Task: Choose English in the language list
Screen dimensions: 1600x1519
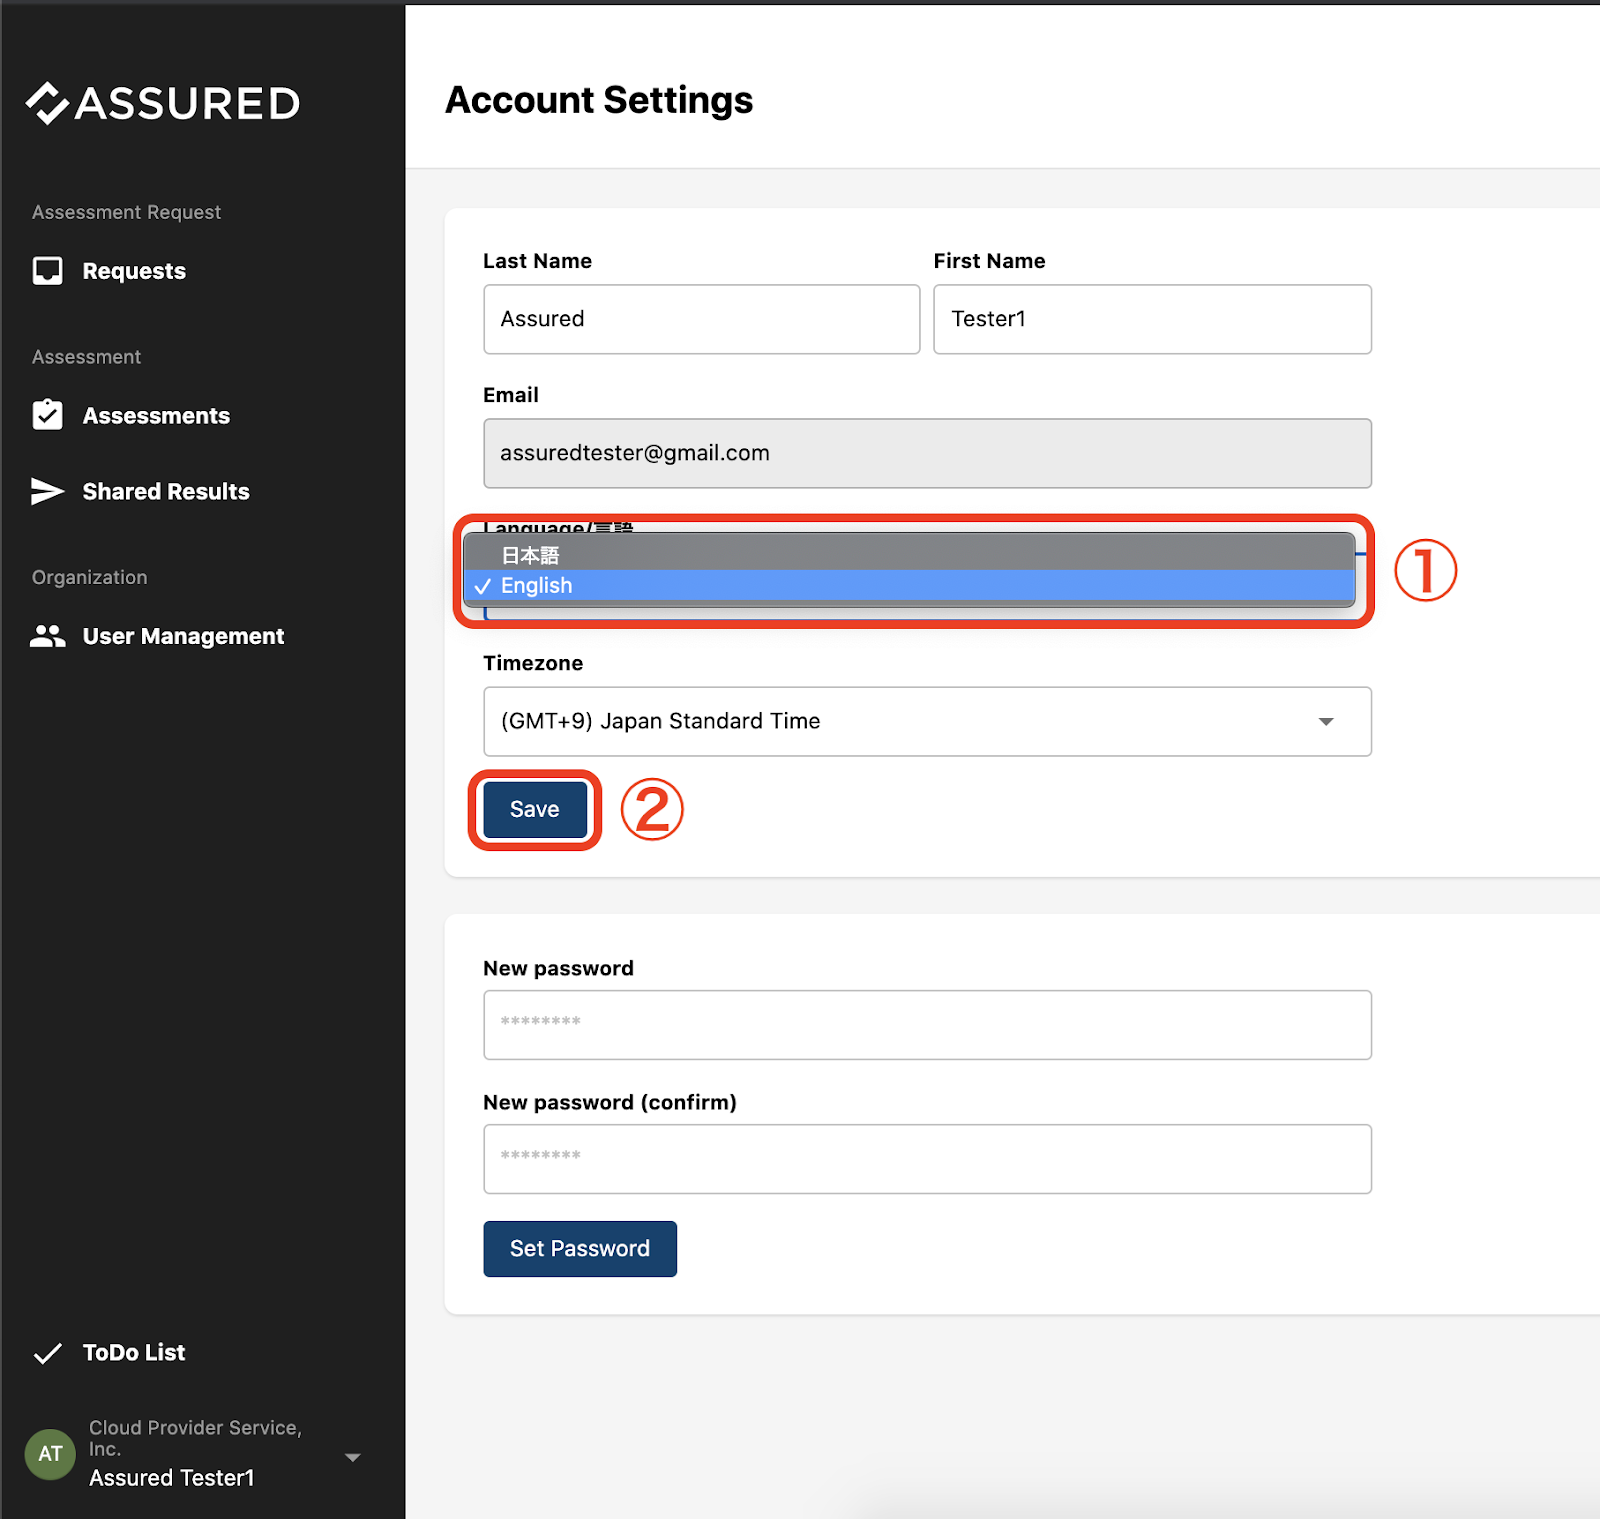Action: pos(909,585)
